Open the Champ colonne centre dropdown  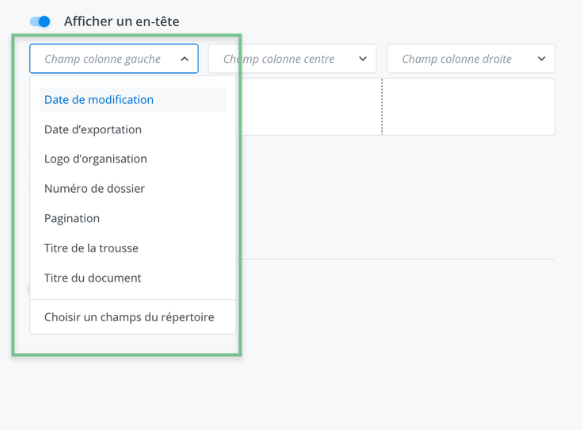pos(292,59)
